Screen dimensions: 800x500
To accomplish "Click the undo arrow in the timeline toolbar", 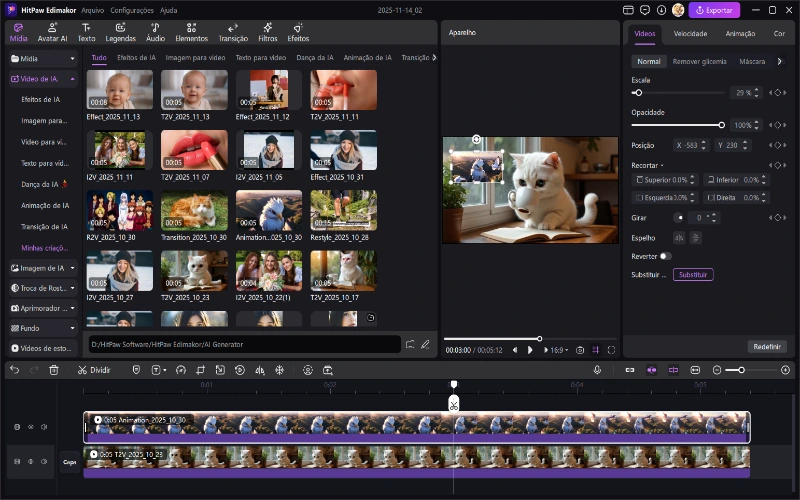I will tap(14, 370).
